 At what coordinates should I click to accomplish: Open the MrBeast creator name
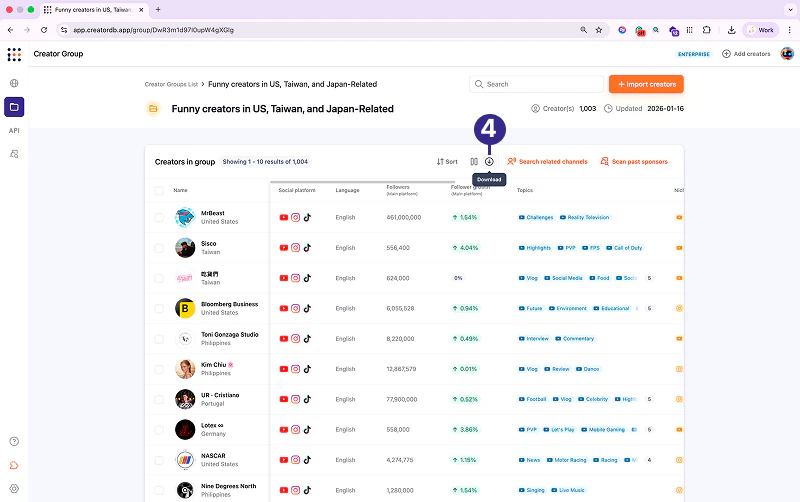[213, 213]
